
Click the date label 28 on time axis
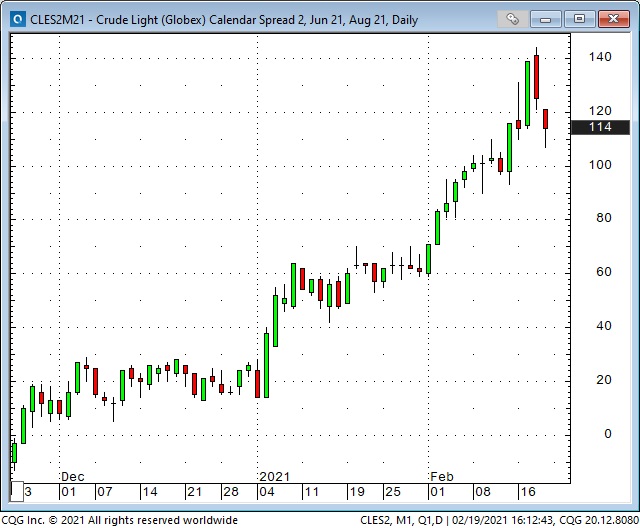coord(231,492)
